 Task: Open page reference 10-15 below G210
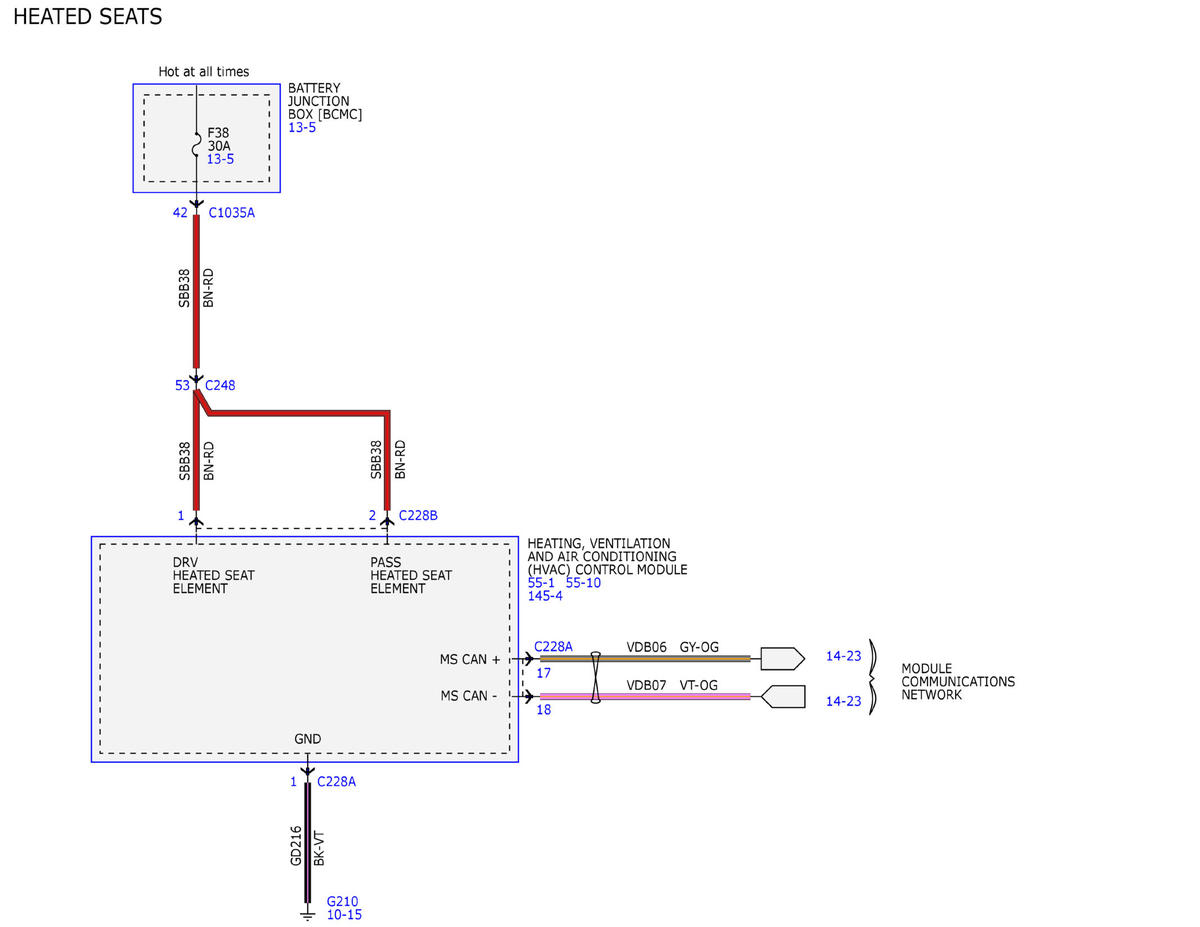[344, 915]
